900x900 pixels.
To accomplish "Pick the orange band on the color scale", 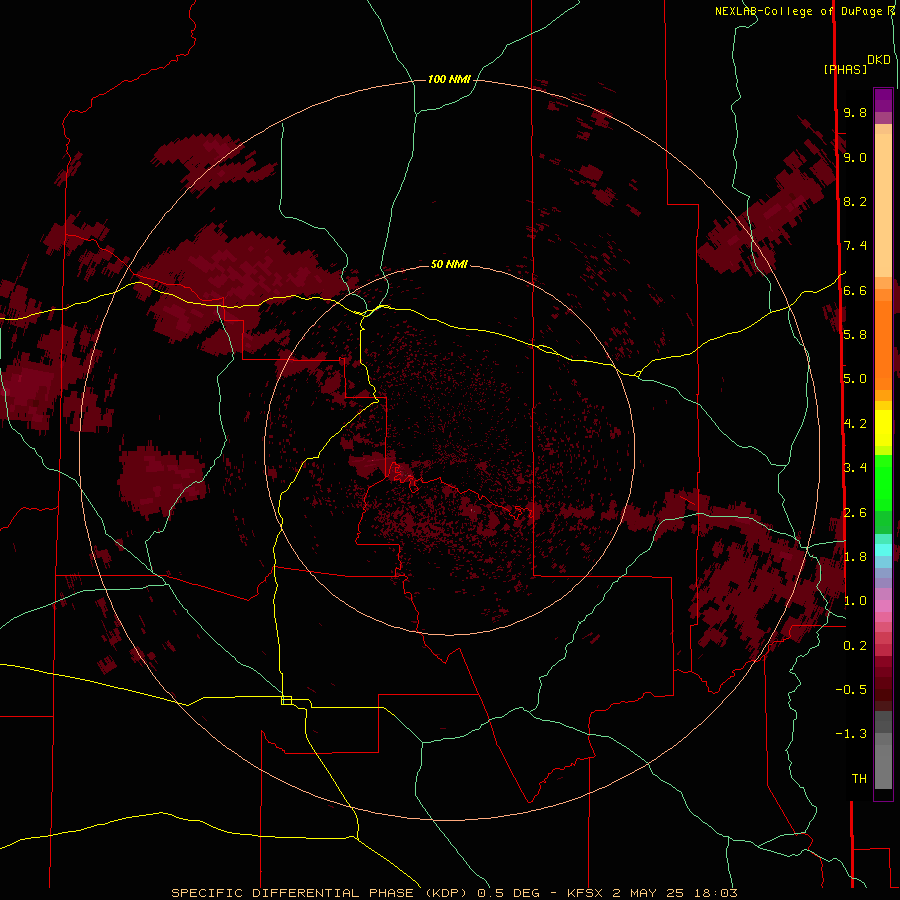I will tap(883, 344).
